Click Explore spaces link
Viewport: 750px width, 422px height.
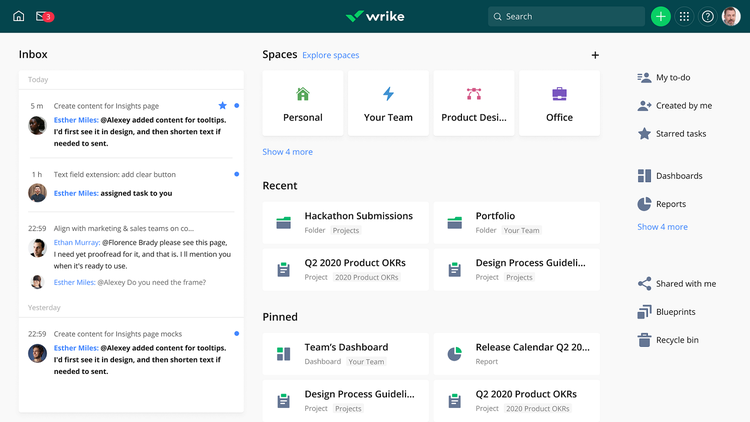(331, 55)
